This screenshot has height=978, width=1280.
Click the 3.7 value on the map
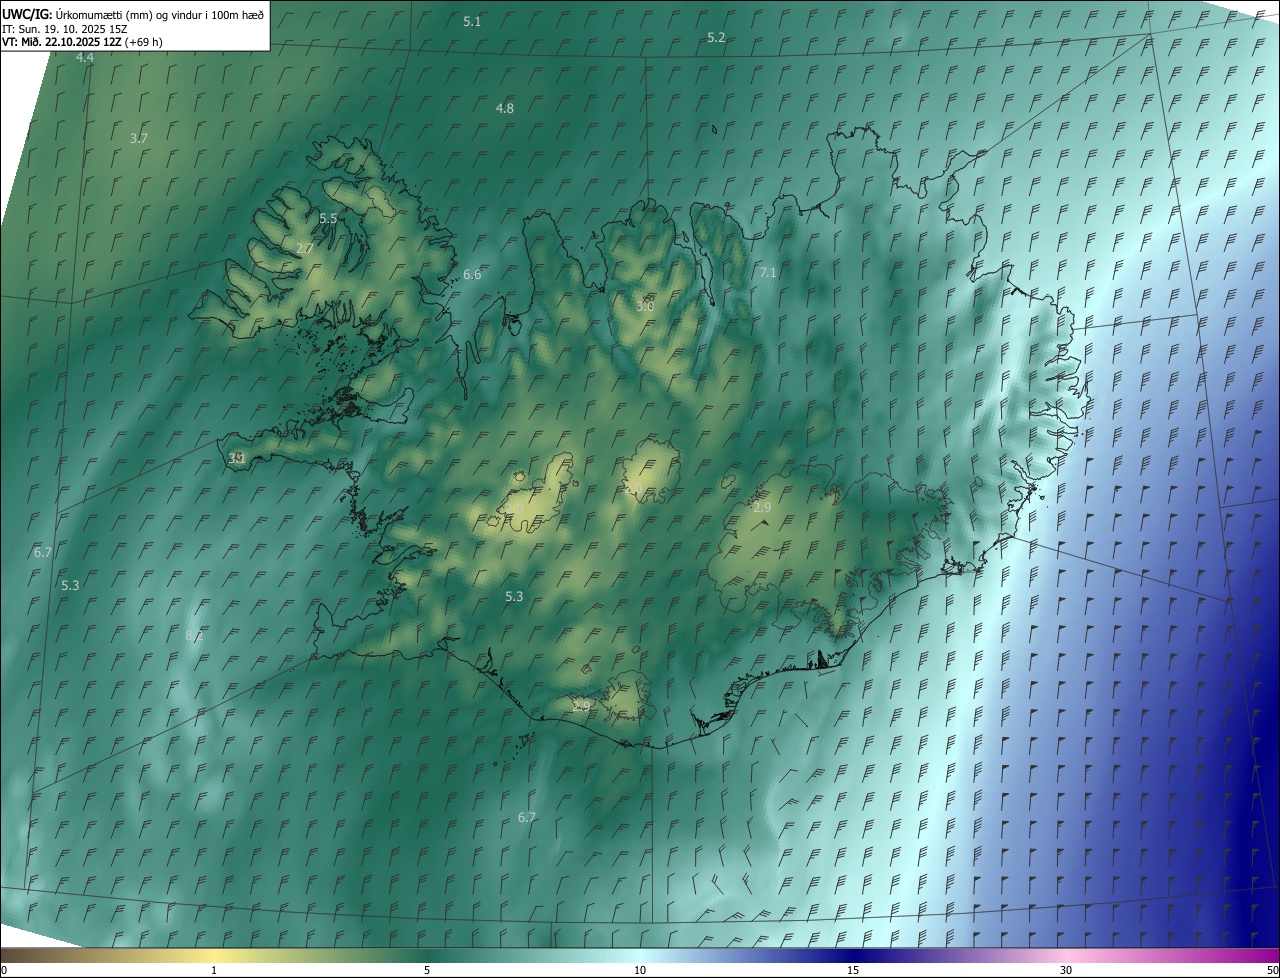139,138
